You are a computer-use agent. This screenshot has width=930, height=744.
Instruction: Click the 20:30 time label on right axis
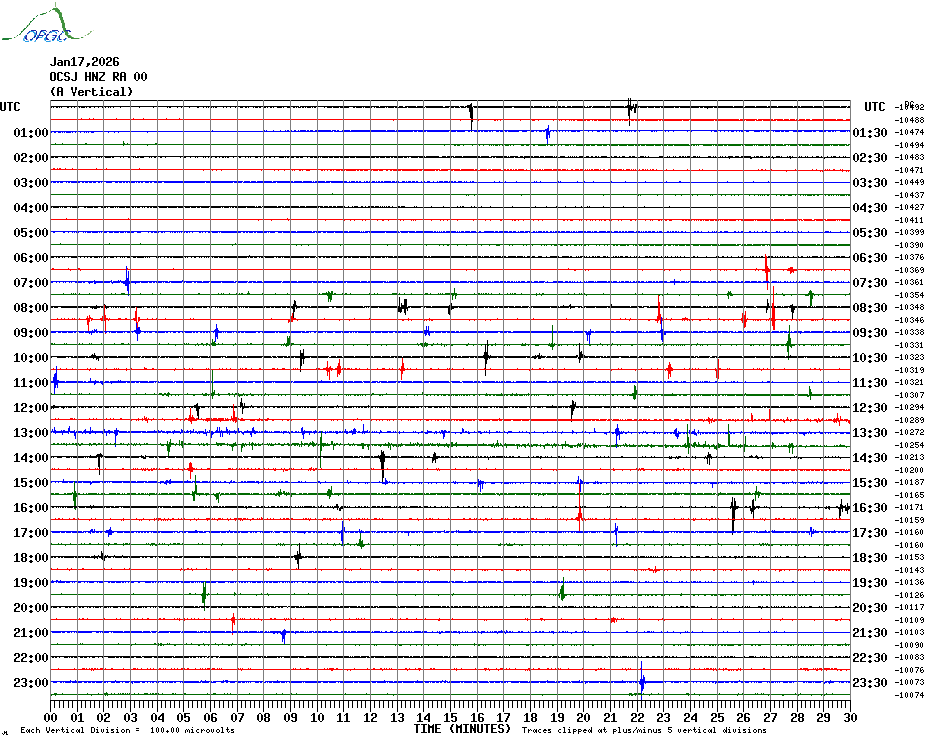pos(870,608)
